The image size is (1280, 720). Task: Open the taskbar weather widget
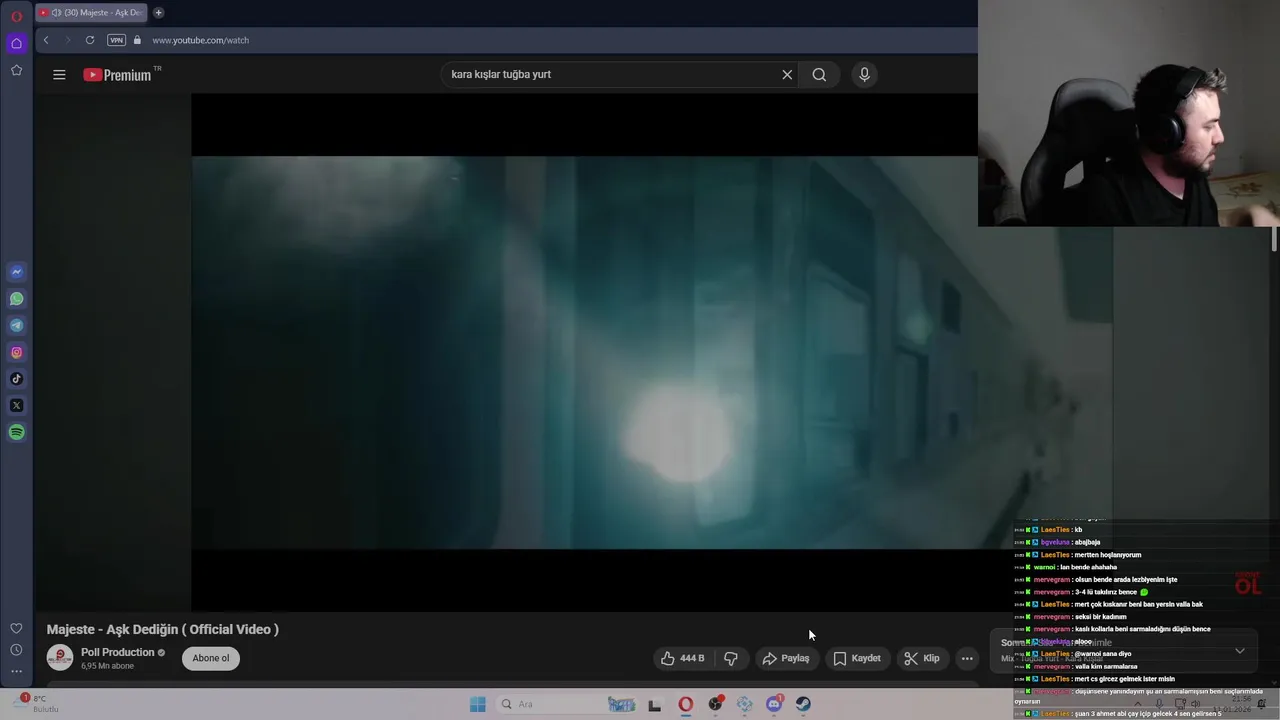(37, 703)
